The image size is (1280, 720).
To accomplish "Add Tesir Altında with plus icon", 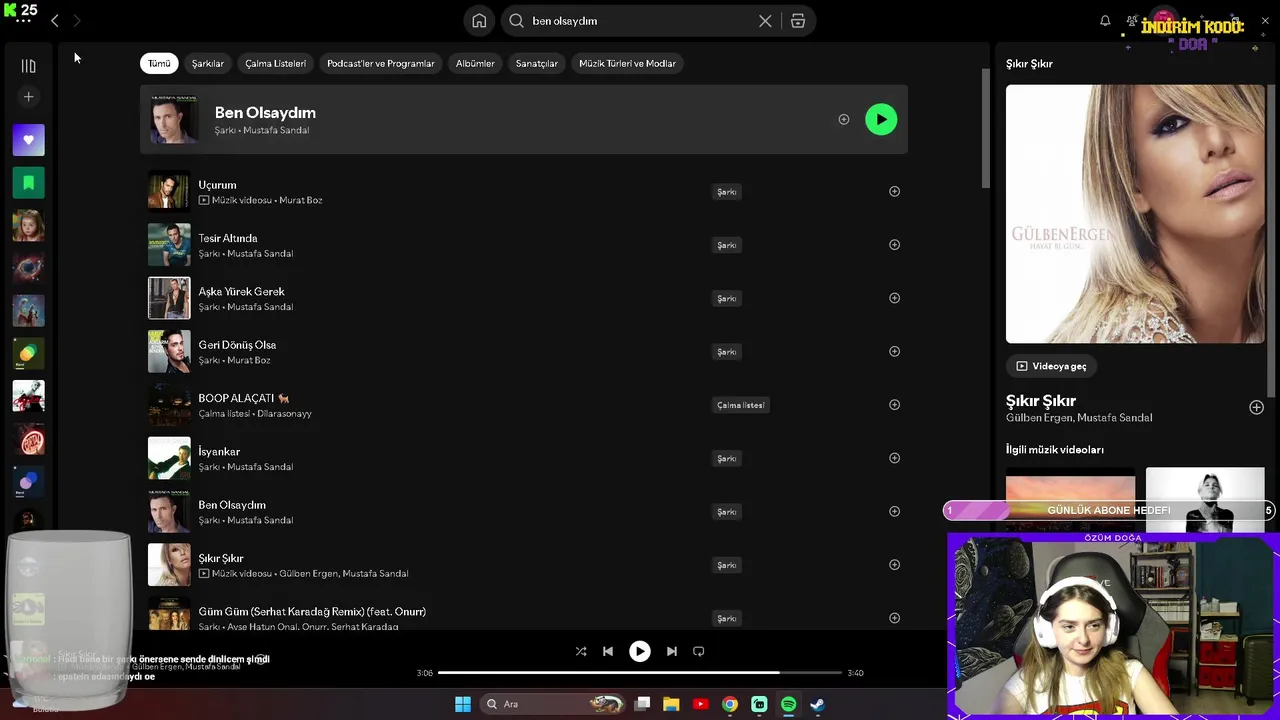I will click(x=894, y=245).
